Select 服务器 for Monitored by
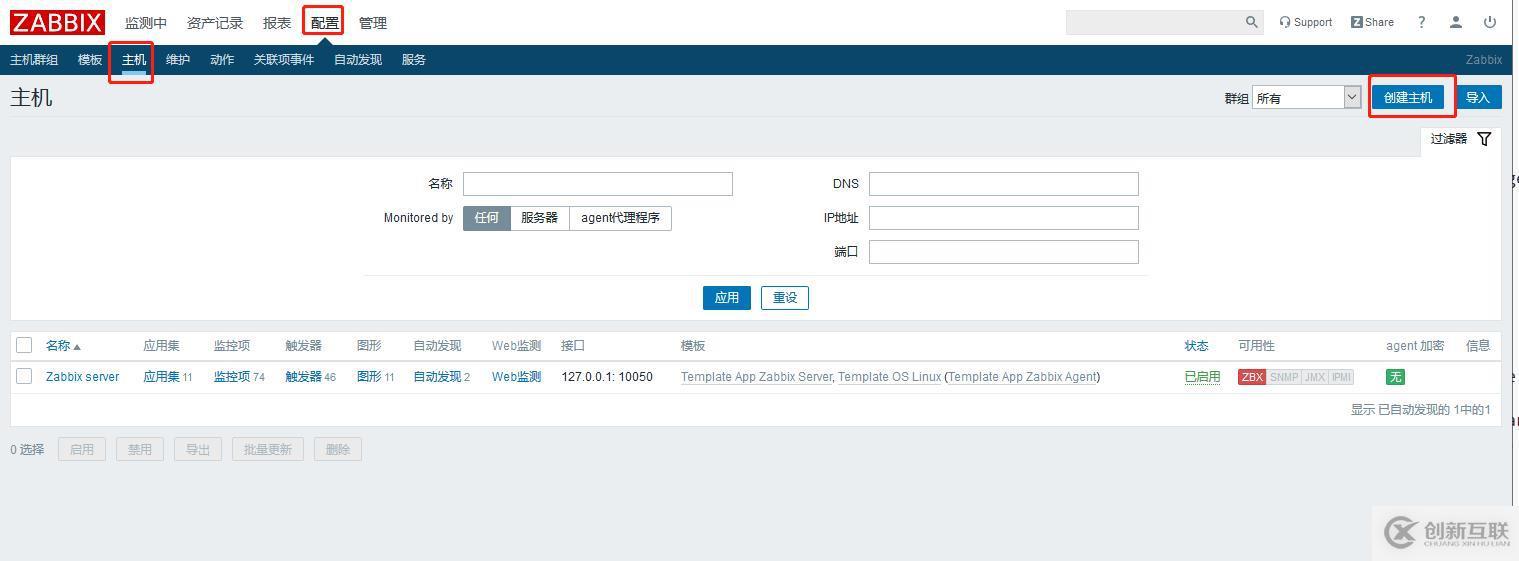1519x561 pixels. tap(540, 218)
